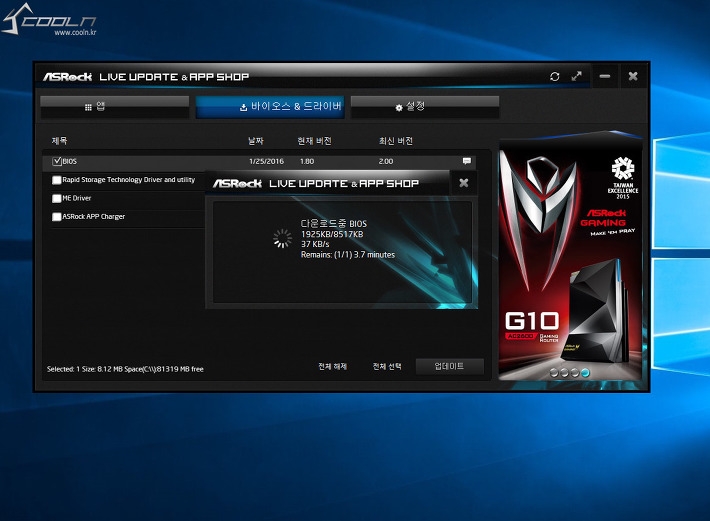Open the 설정 (Settings) tab

pyautogui.click(x=425, y=107)
